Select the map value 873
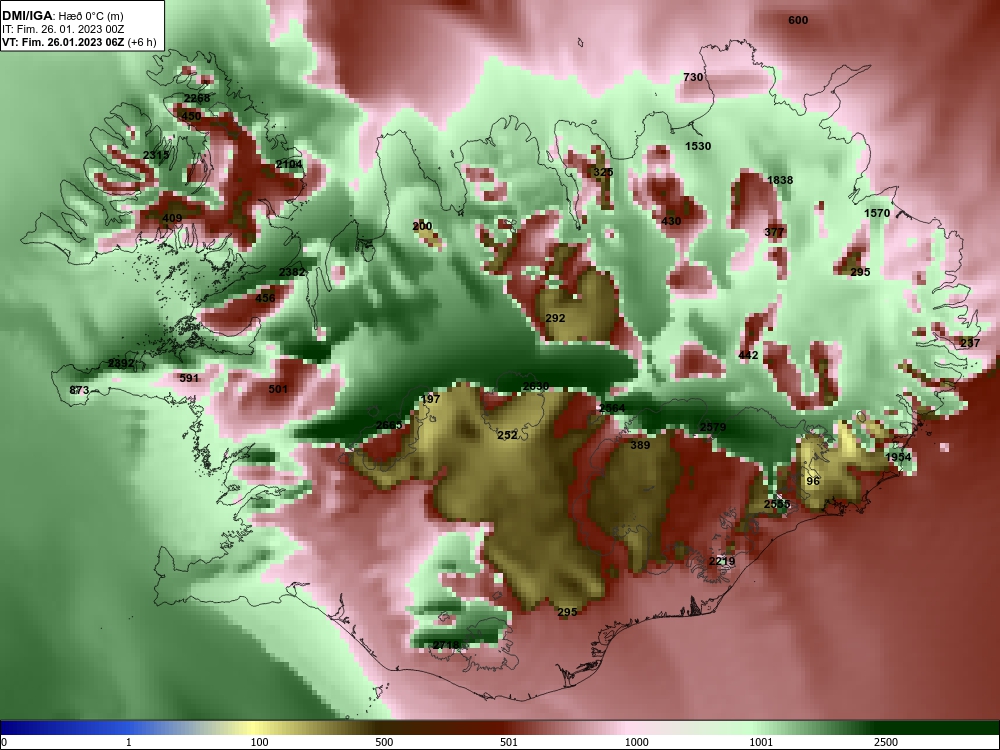Viewport: 1000px width, 750px height. (79, 390)
